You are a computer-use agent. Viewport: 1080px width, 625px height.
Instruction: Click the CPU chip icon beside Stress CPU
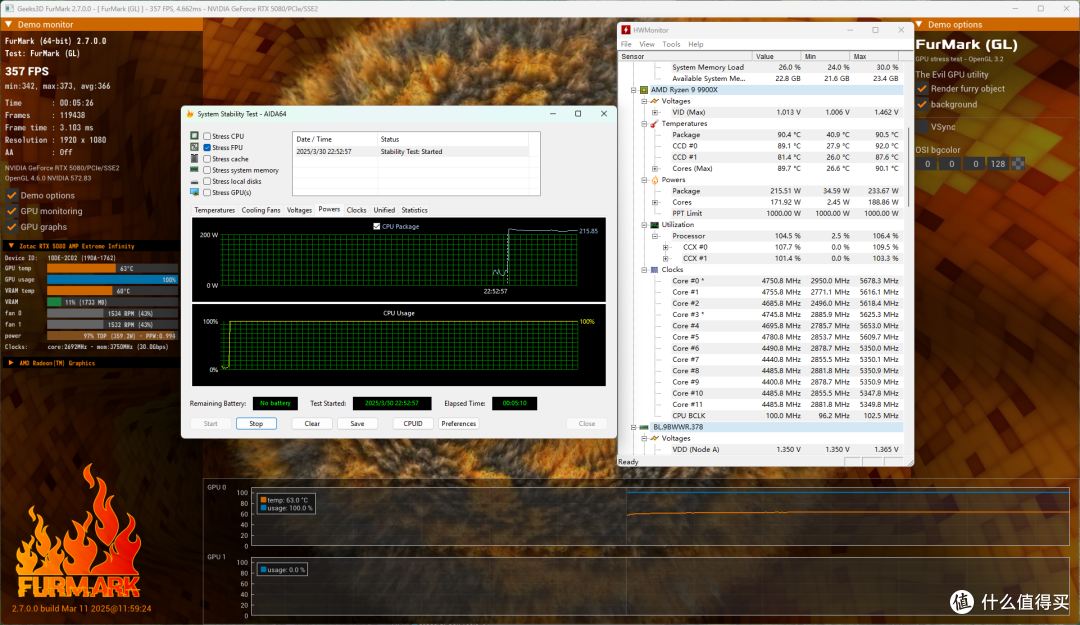[194, 136]
